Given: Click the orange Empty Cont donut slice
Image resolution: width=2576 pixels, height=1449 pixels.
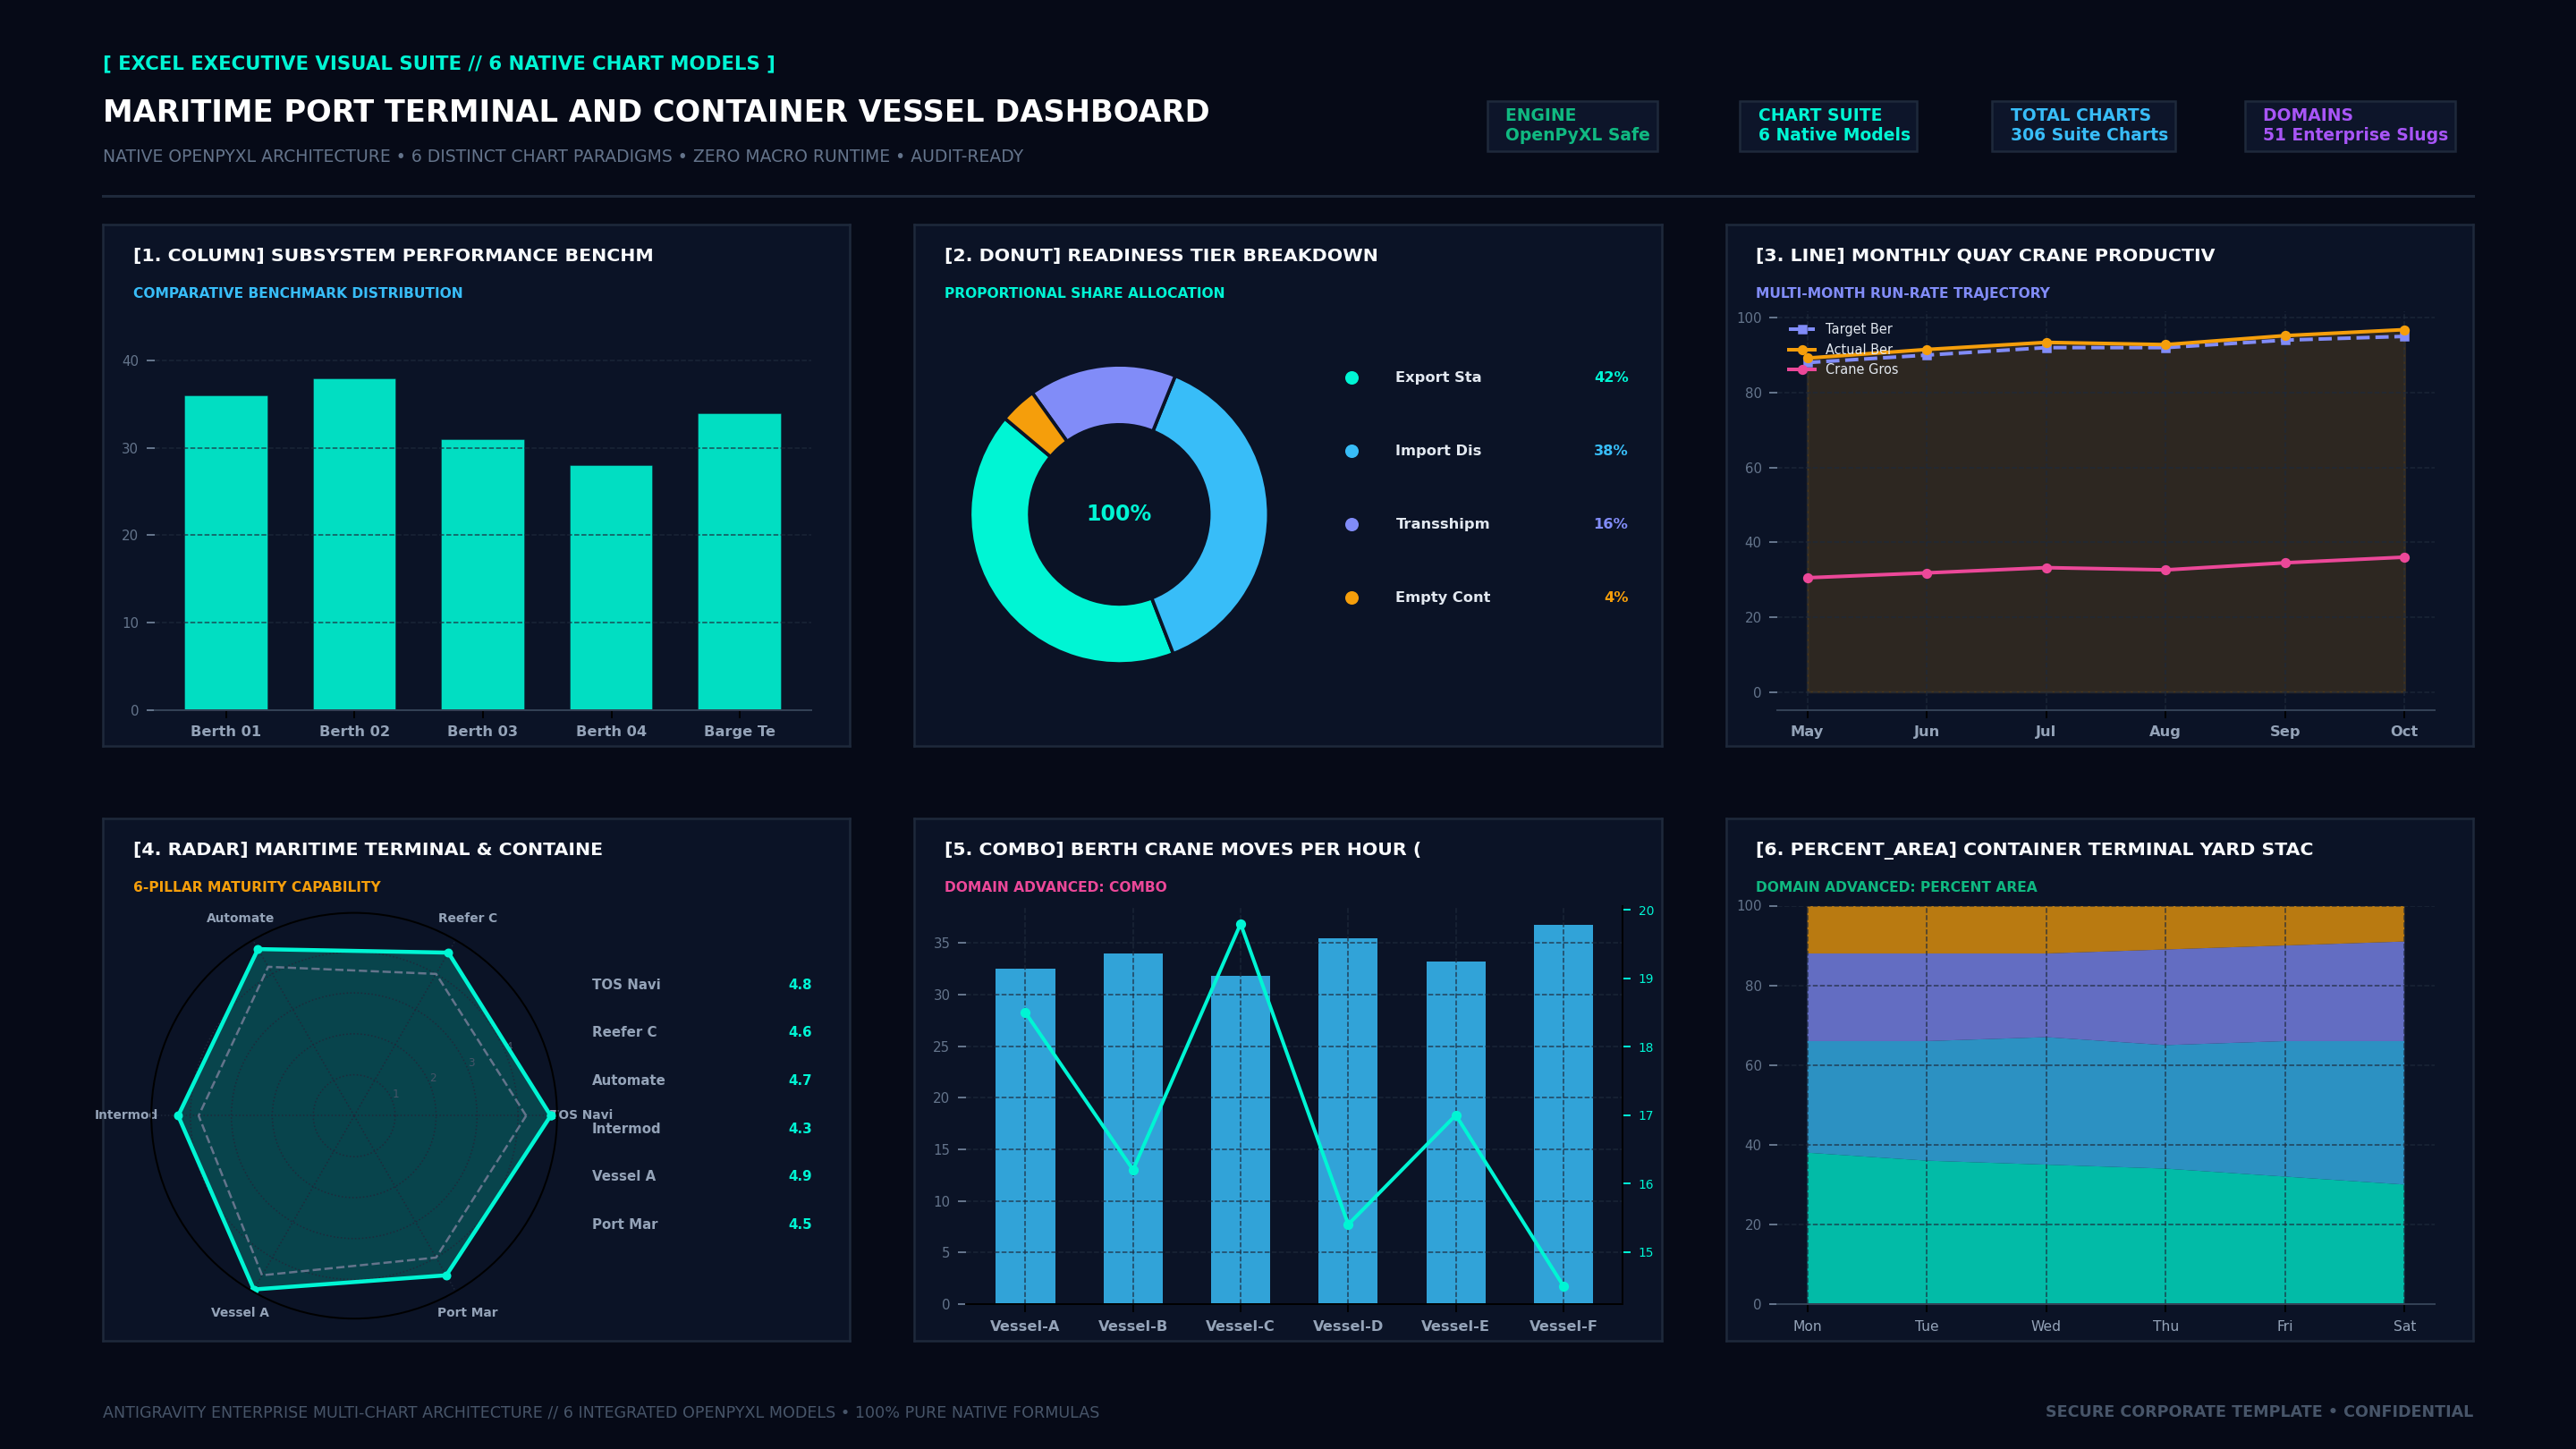Looking at the screenshot, I should tap(1036, 425).
